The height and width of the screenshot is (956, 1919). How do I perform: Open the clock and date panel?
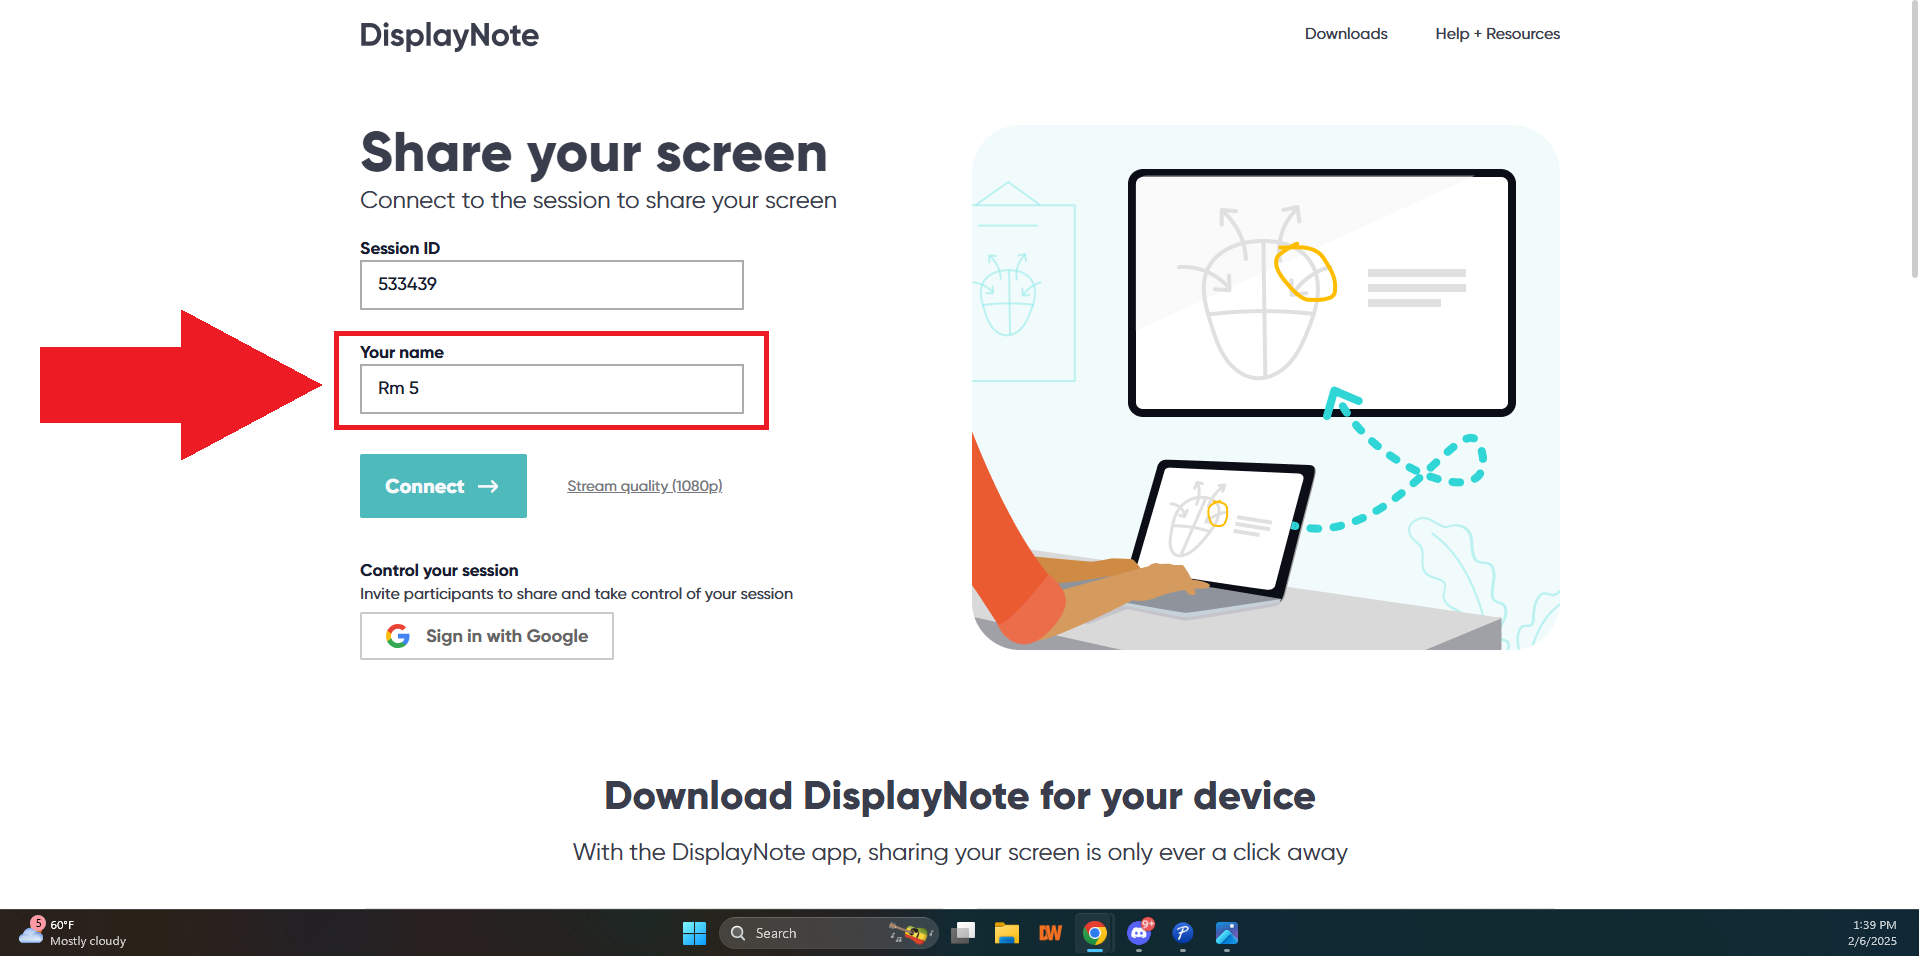click(1872, 933)
